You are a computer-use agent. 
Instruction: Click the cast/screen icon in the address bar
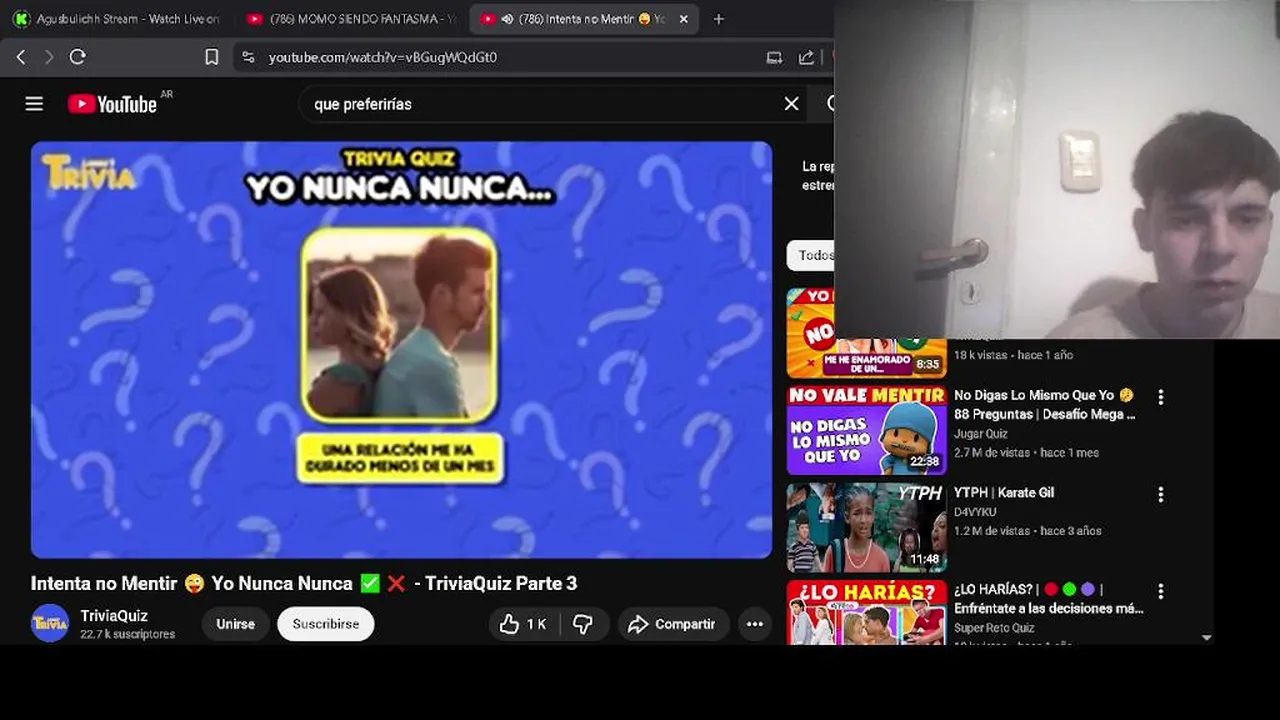point(774,57)
